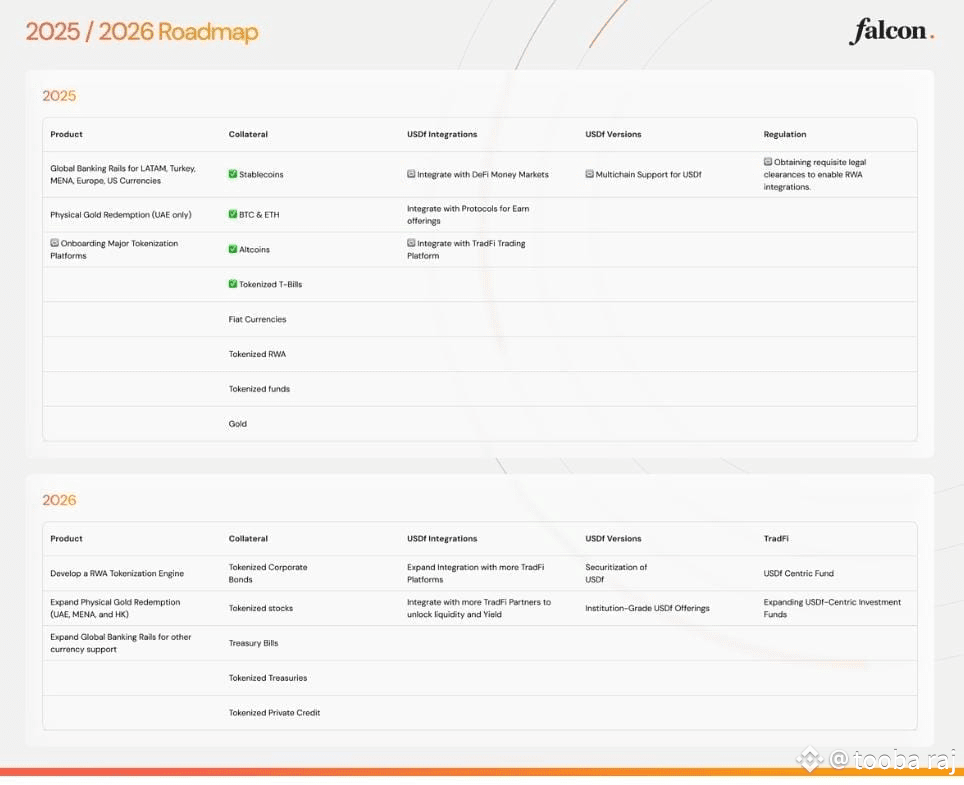Viewport: 964px width, 785px height.
Task: Click the 'Tokenized RWA' row
Action: click(x=480, y=354)
